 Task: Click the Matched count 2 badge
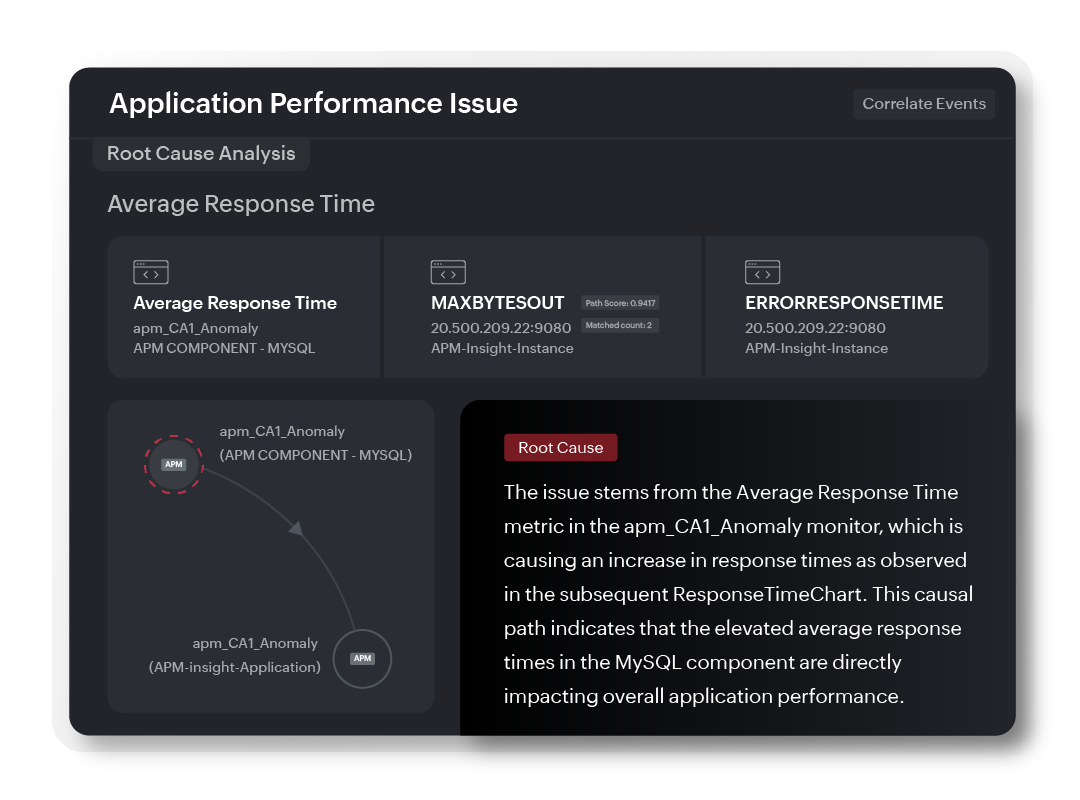click(619, 325)
